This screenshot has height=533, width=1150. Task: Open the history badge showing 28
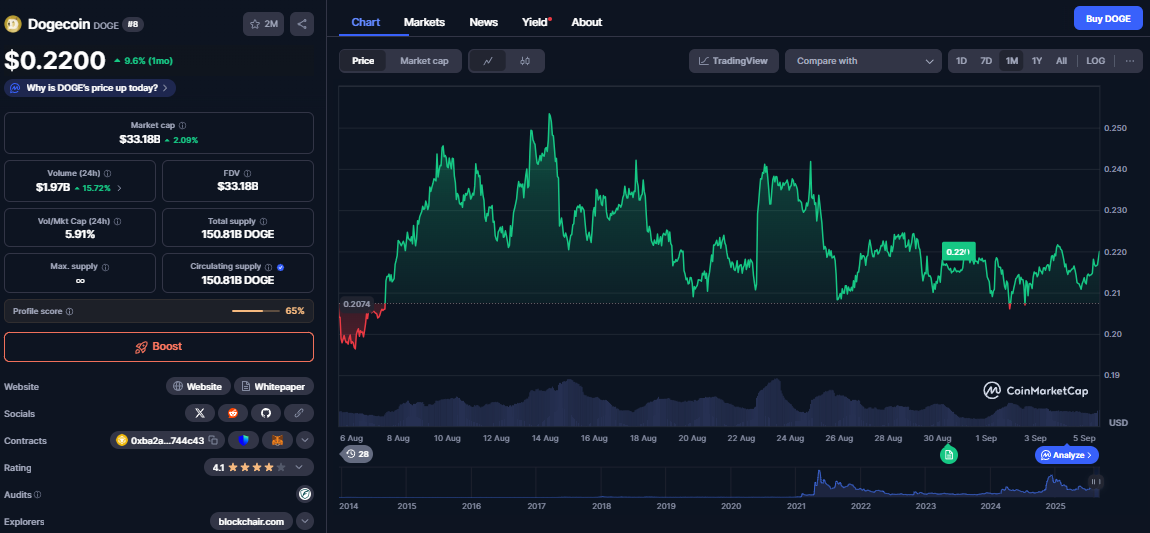357,455
